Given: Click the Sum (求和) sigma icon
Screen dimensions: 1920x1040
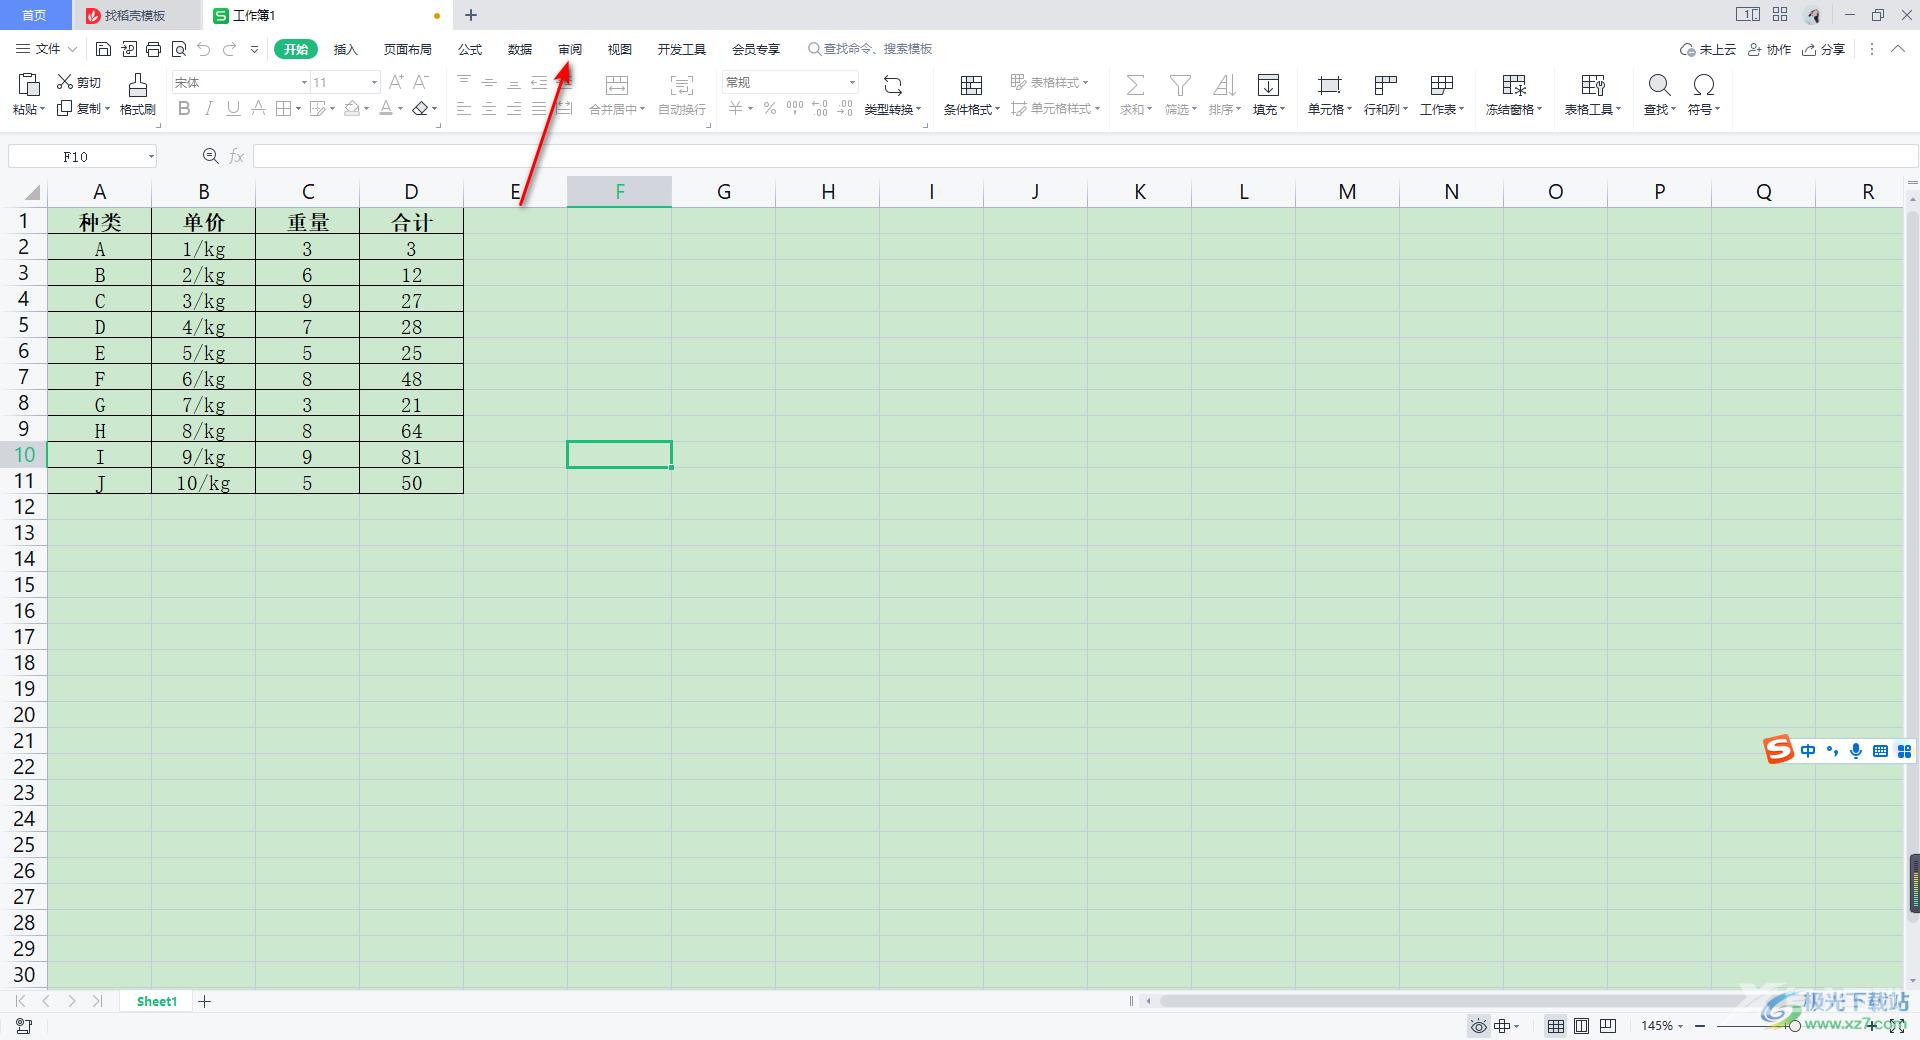Looking at the screenshot, I should [x=1135, y=85].
